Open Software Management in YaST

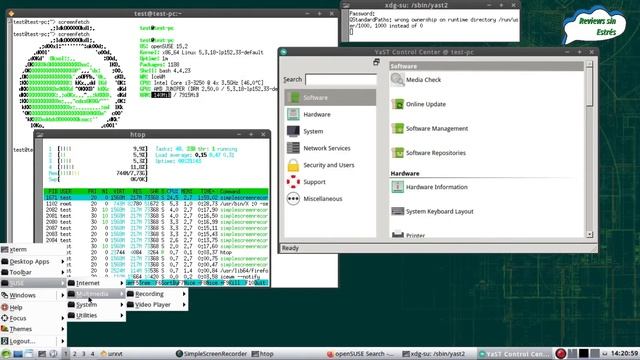tap(430, 129)
